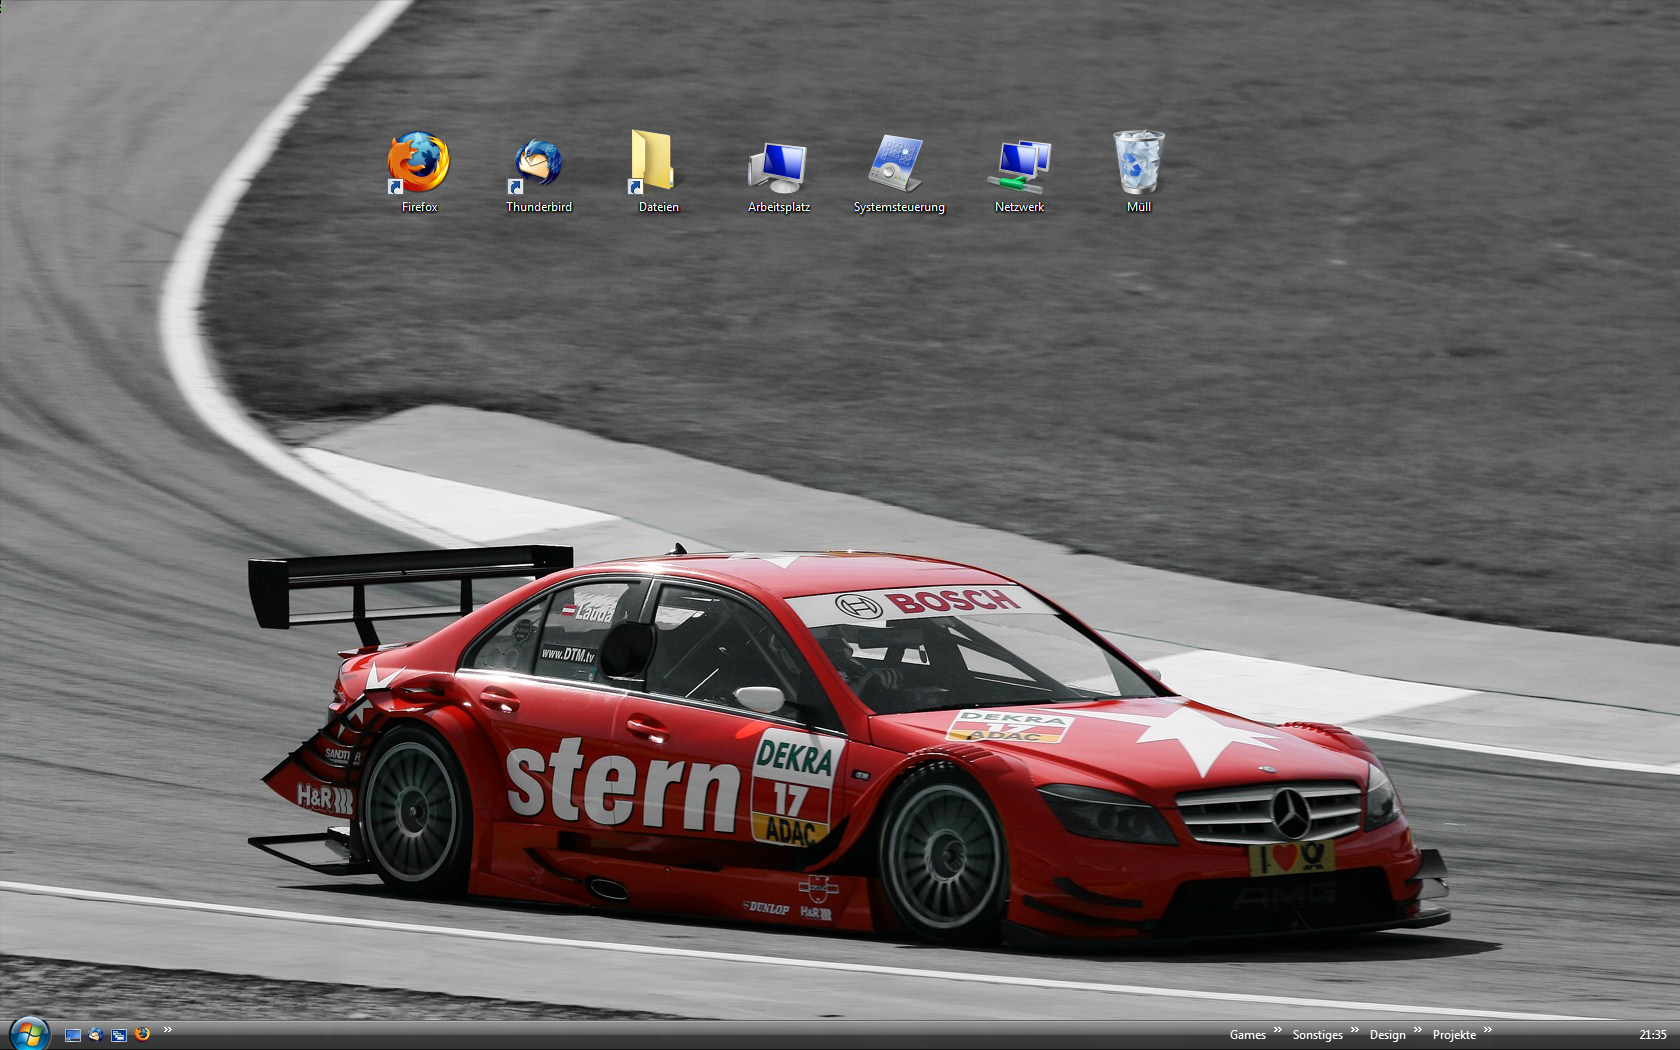Launch Thunderbird from quick launch bar
The height and width of the screenshot is (1050, 1680).
click(x=95, y=1034)
